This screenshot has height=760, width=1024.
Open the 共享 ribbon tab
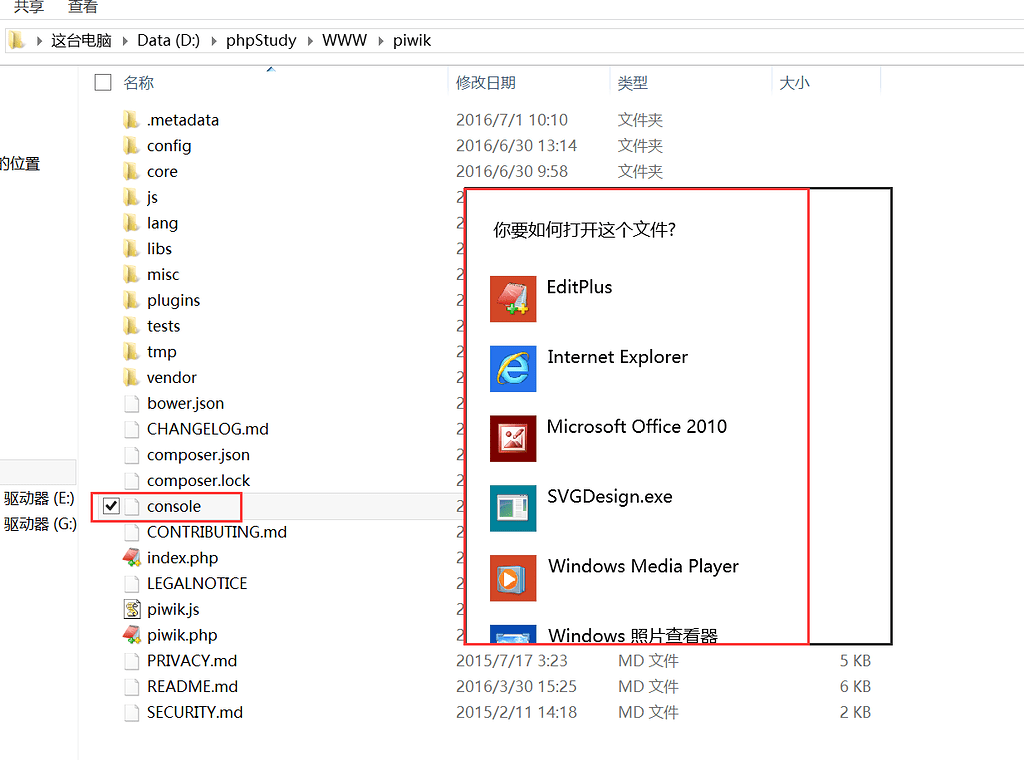pos(29,7)
